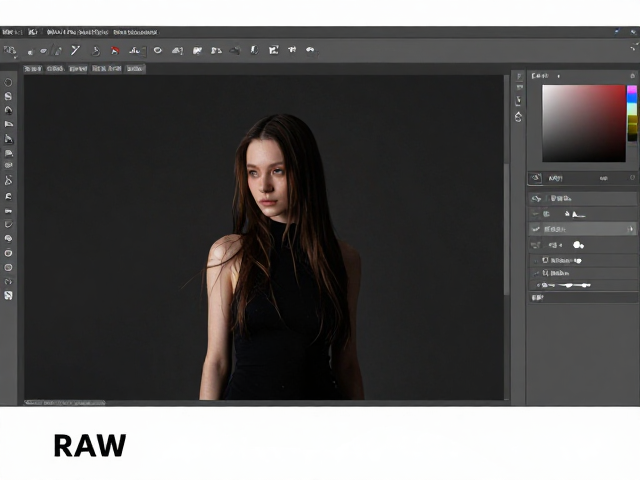Select the oval ellipse icon in the top toolbar

(x=158, y=50)
